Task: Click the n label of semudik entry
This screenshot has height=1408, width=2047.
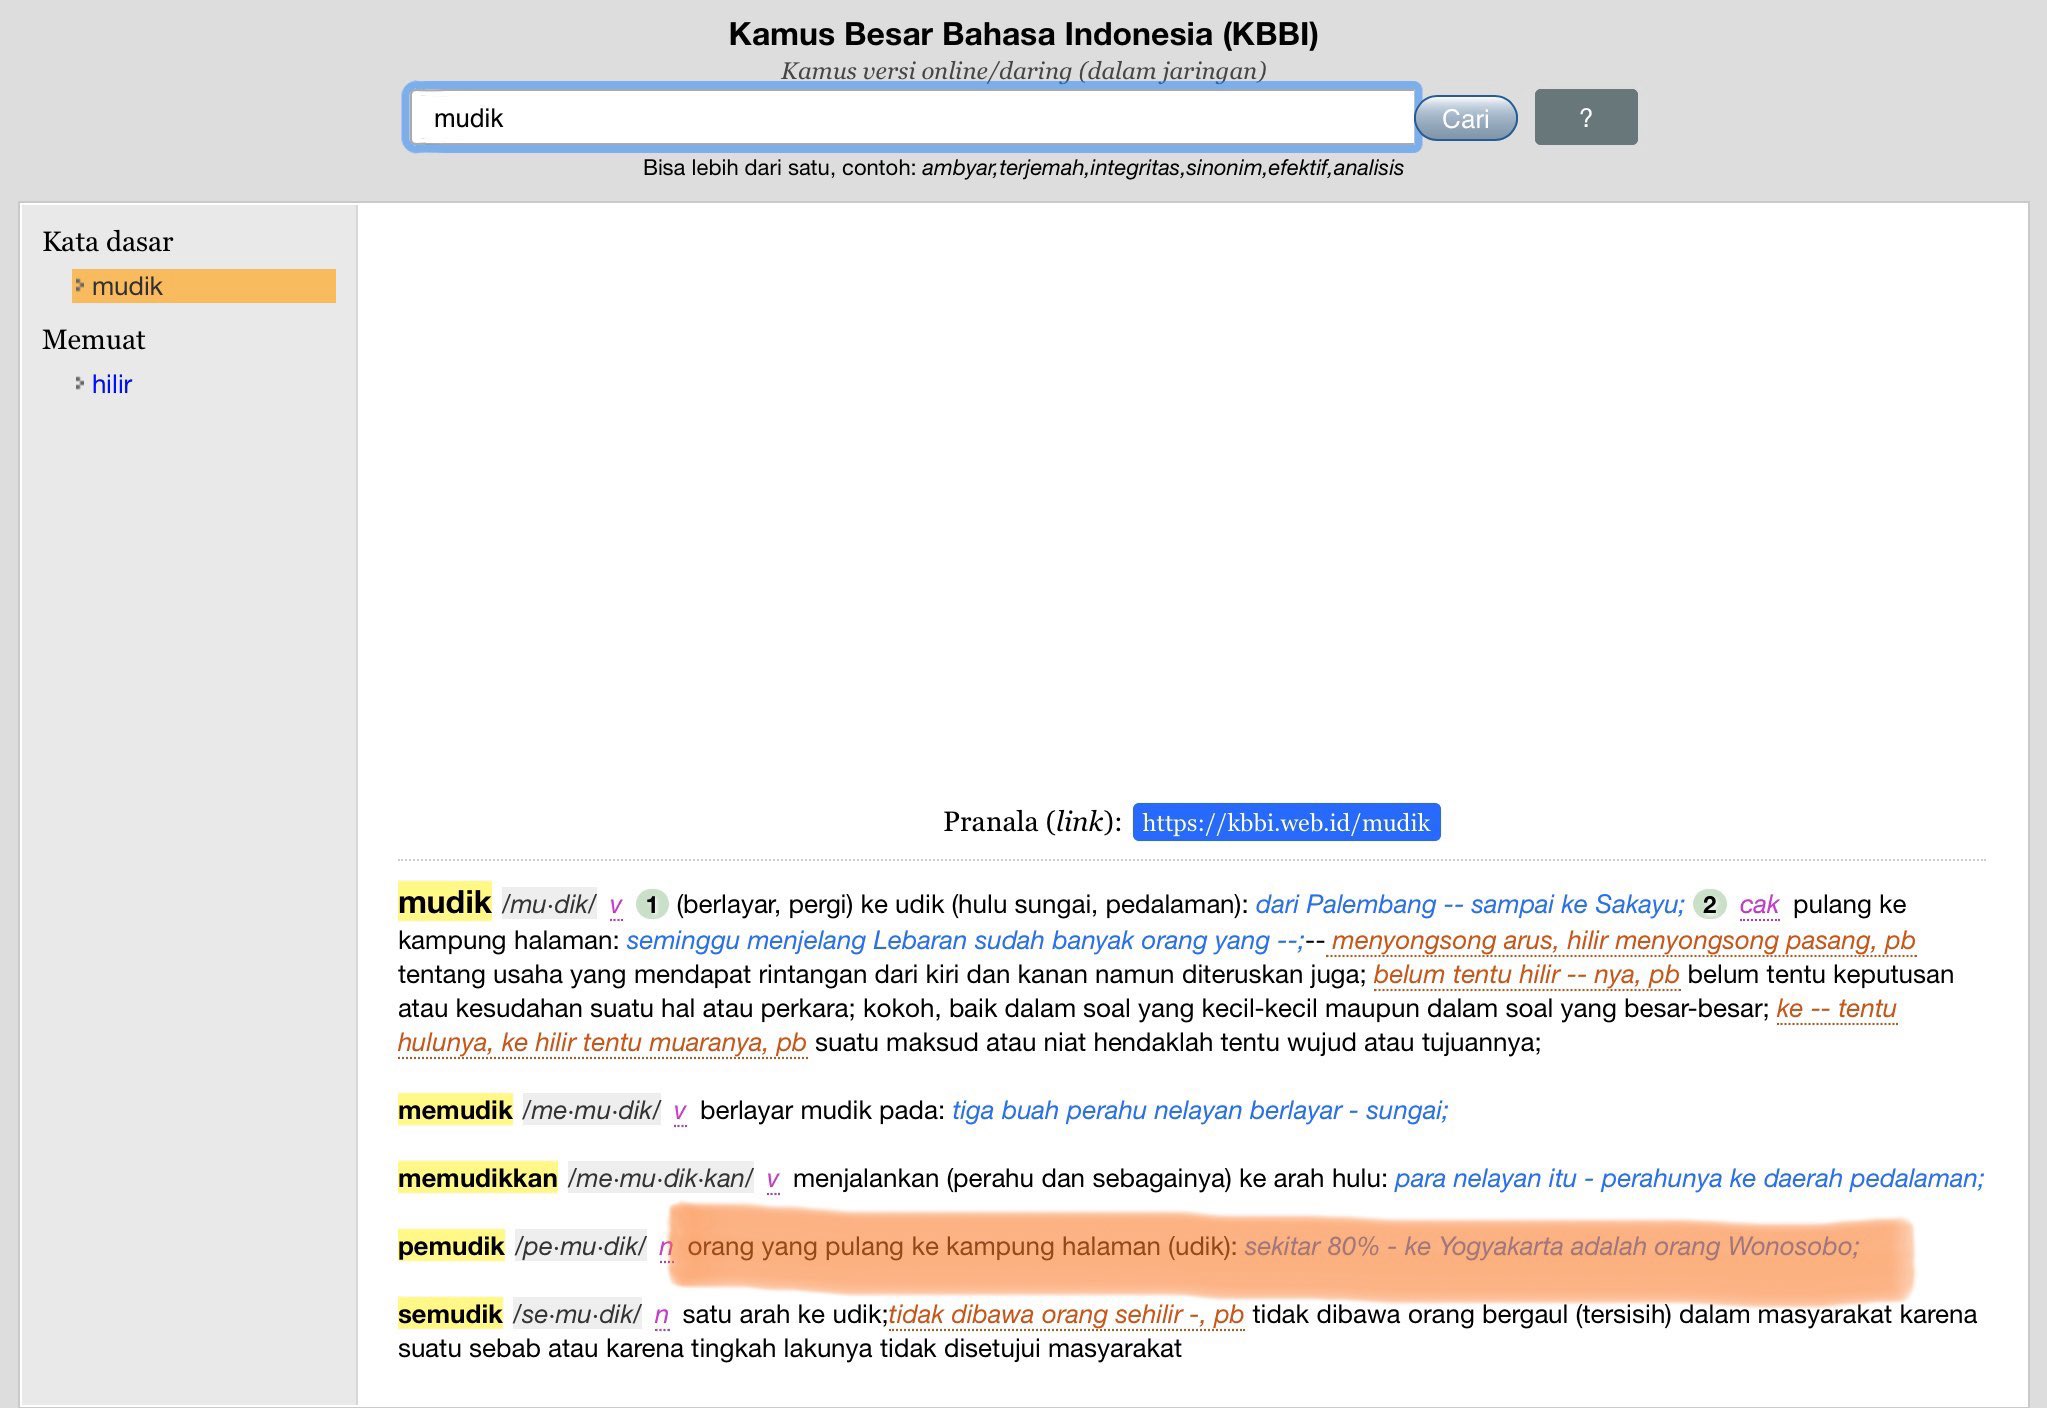Action: (x=661, y=1315)
